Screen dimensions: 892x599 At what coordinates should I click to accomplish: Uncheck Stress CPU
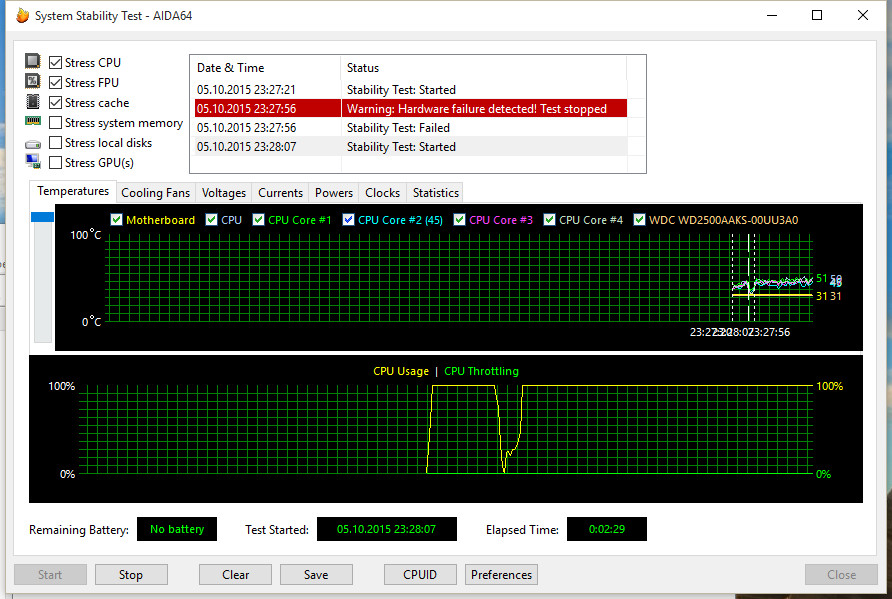[x=55, y=63]
